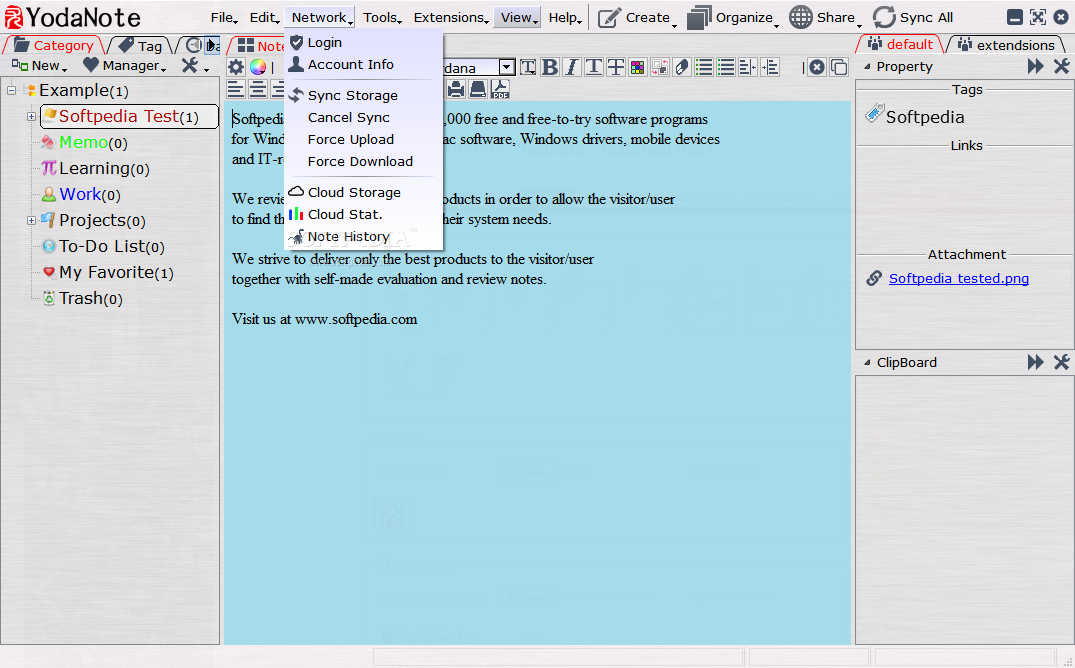Open the wrench tools dropdown in category panel
Screen dimensions: 1075x668
click(195, 66)
